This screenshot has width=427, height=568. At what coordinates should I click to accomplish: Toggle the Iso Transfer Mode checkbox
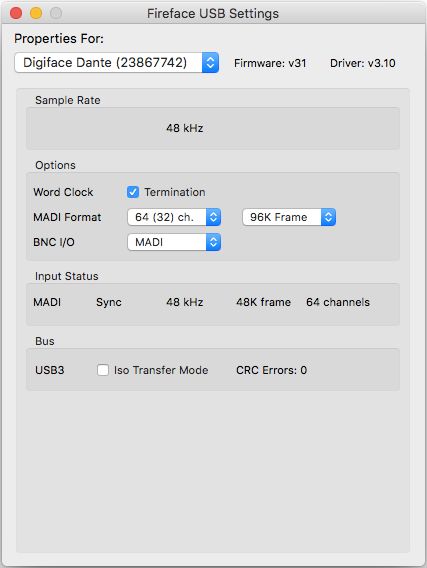[x=103, y=370]
